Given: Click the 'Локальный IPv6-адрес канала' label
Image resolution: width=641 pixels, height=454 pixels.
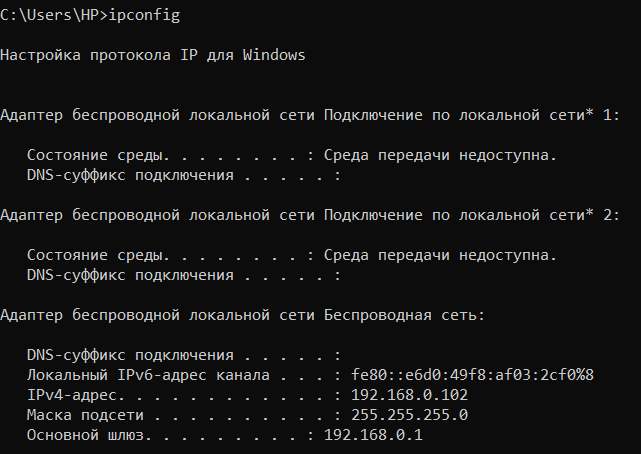Looking at the screenshot, I should tap(148, 375).
